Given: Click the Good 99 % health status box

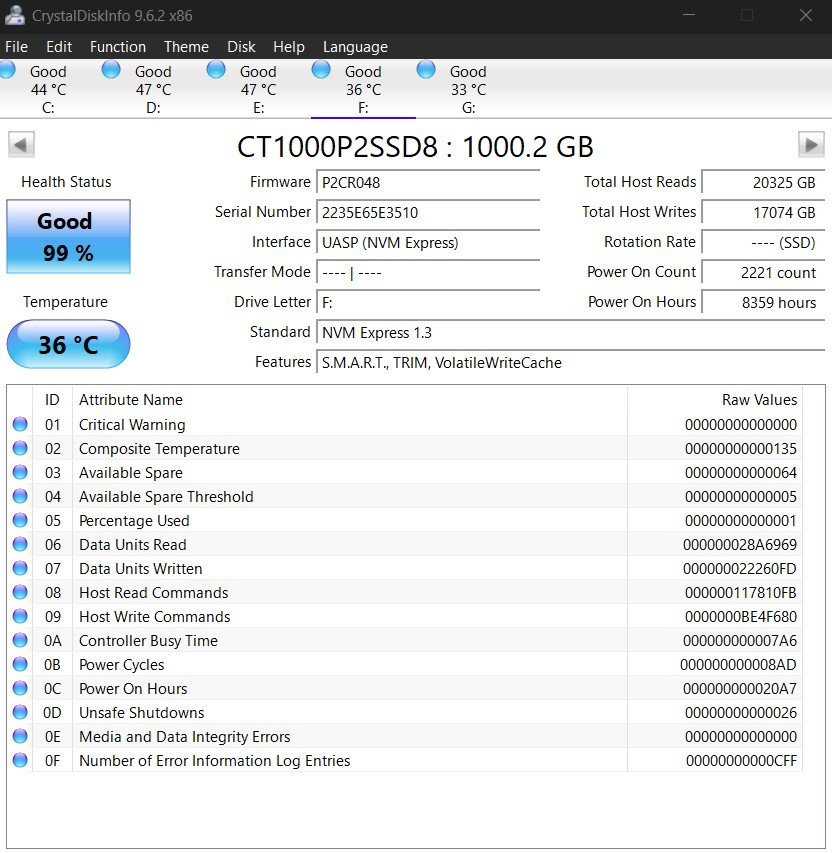Looking at the screenshot, I should (69, 237).
